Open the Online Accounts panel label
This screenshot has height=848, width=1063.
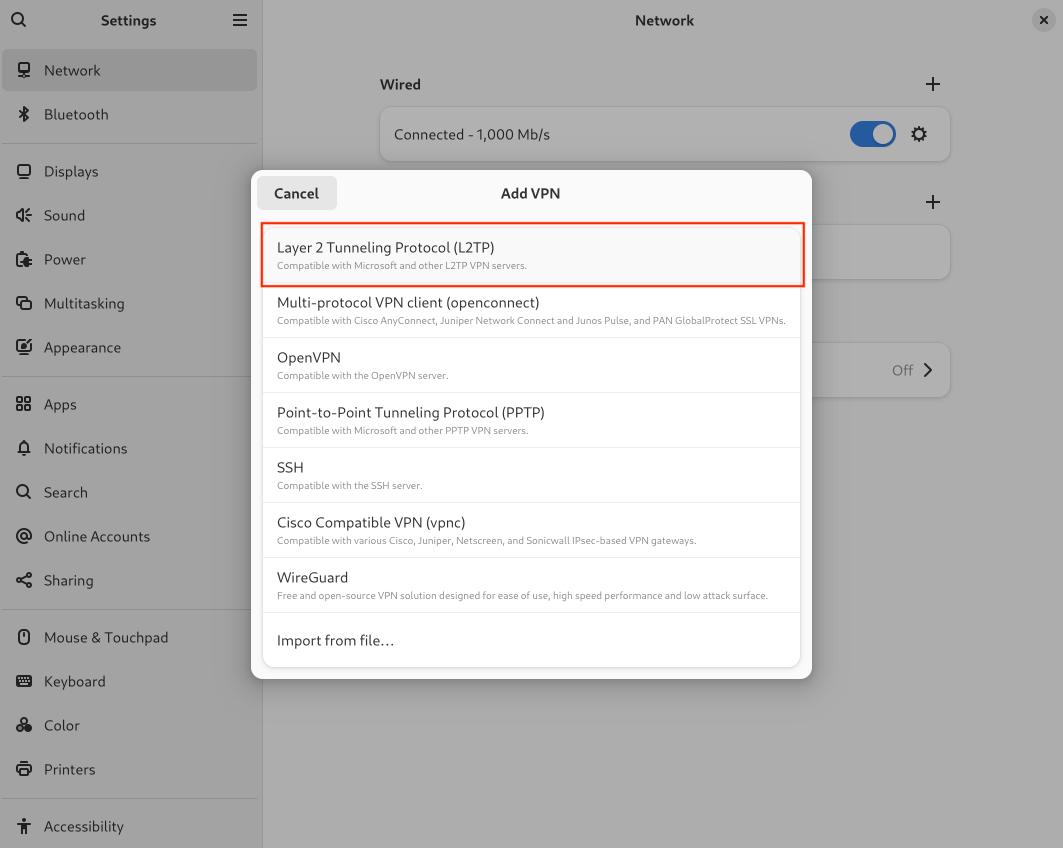97,537
